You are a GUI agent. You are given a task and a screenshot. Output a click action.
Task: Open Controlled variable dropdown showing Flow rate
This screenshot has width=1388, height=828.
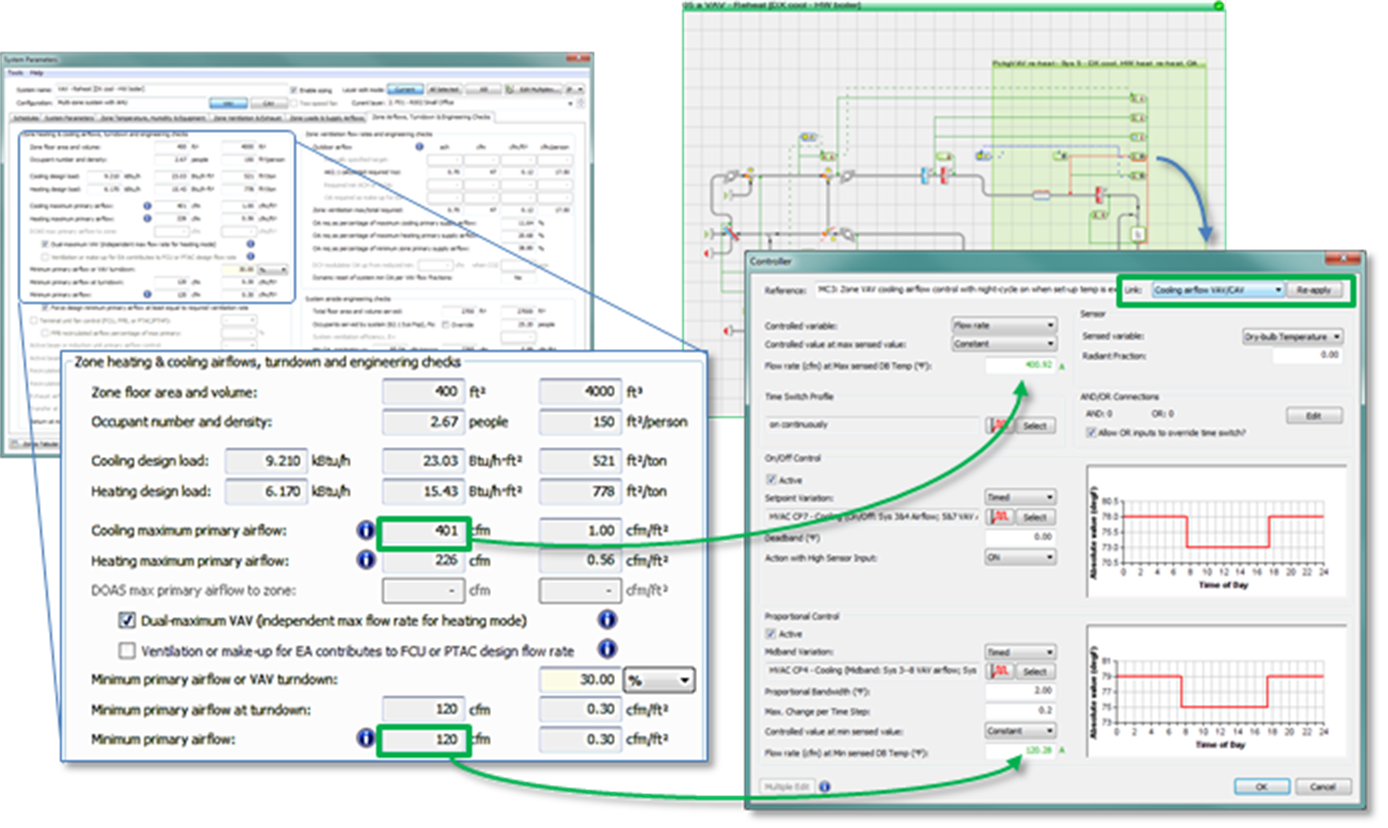click(1004, 325)
